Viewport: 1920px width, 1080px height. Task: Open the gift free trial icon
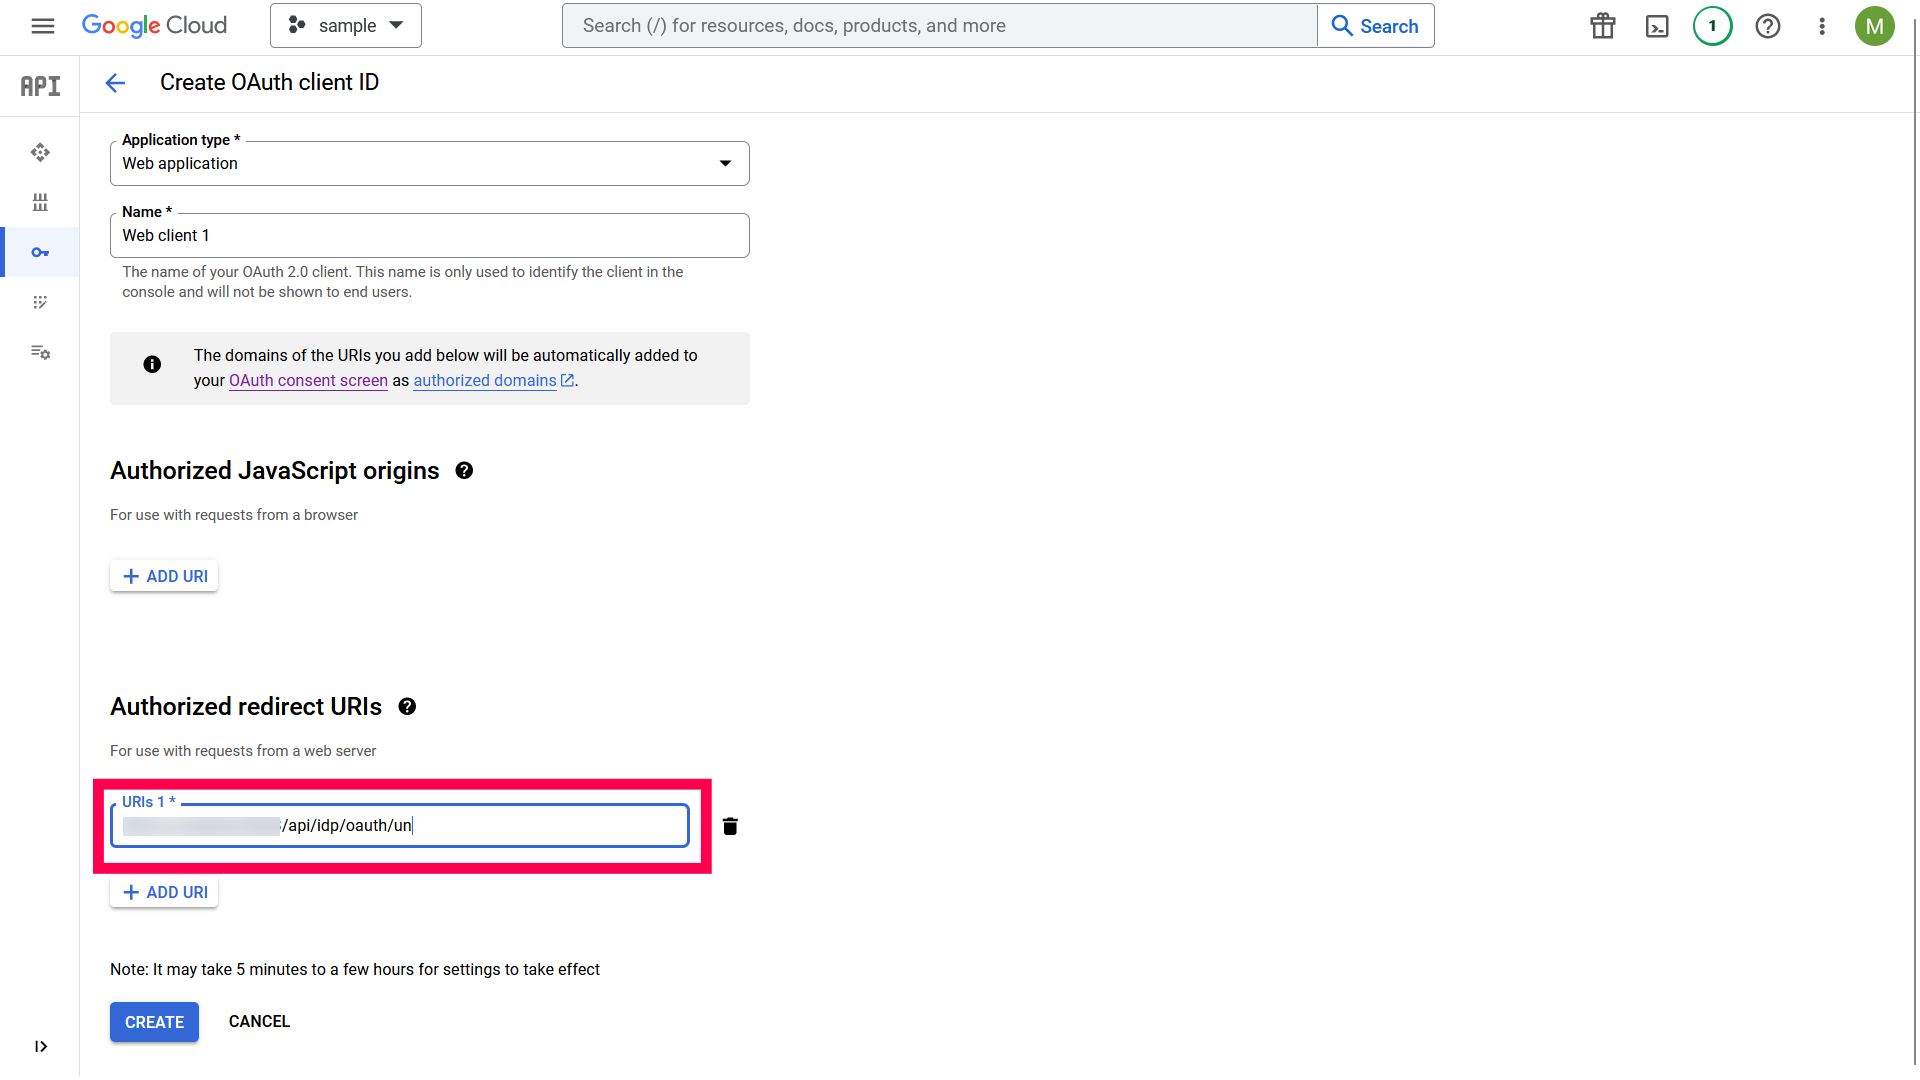(1602, 26)
